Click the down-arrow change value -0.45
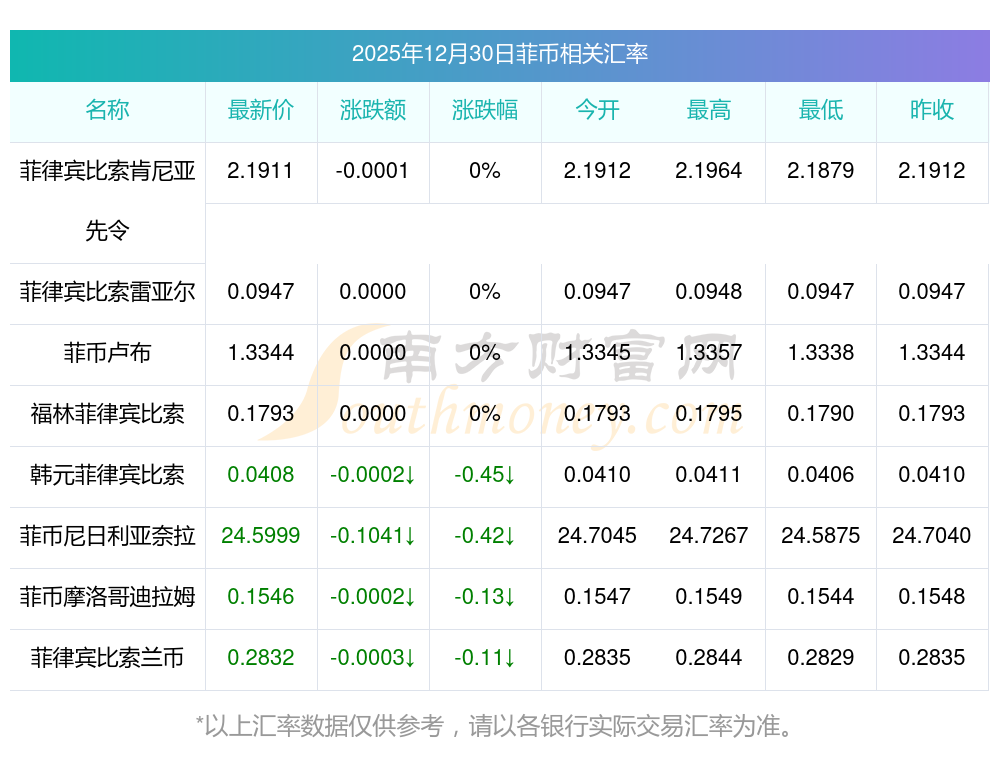This screenshot has width=1000, height=757. (x=485, y=474)
